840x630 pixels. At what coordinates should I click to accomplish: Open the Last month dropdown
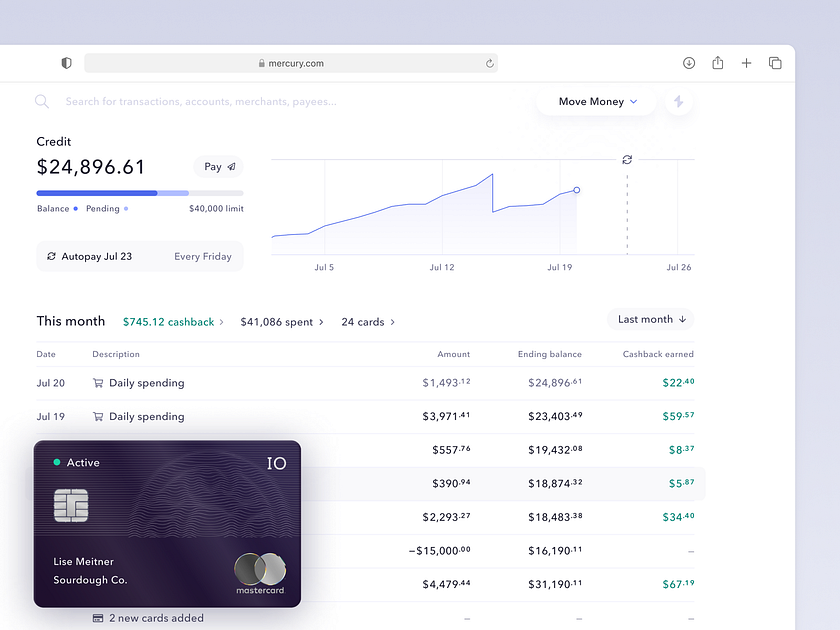(650, 319)
